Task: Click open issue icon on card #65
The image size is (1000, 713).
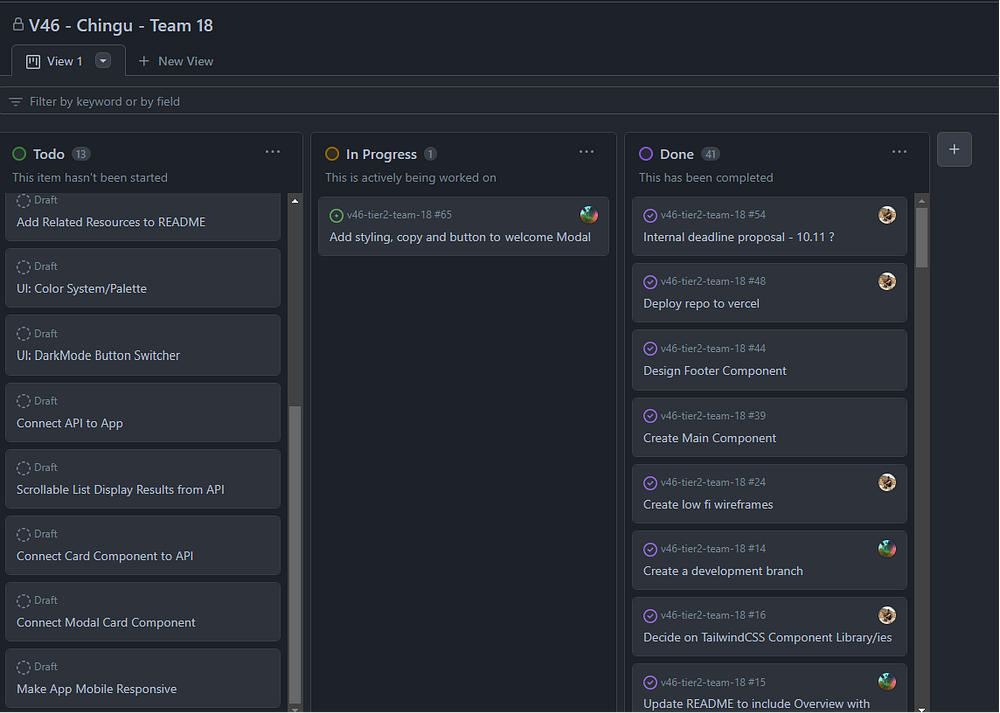Action: point(336,216)
